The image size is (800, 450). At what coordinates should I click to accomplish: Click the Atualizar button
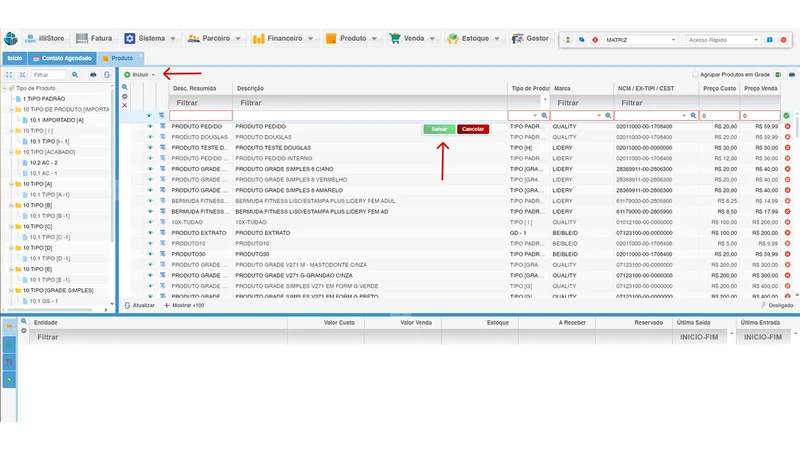[x=139, y=305]
